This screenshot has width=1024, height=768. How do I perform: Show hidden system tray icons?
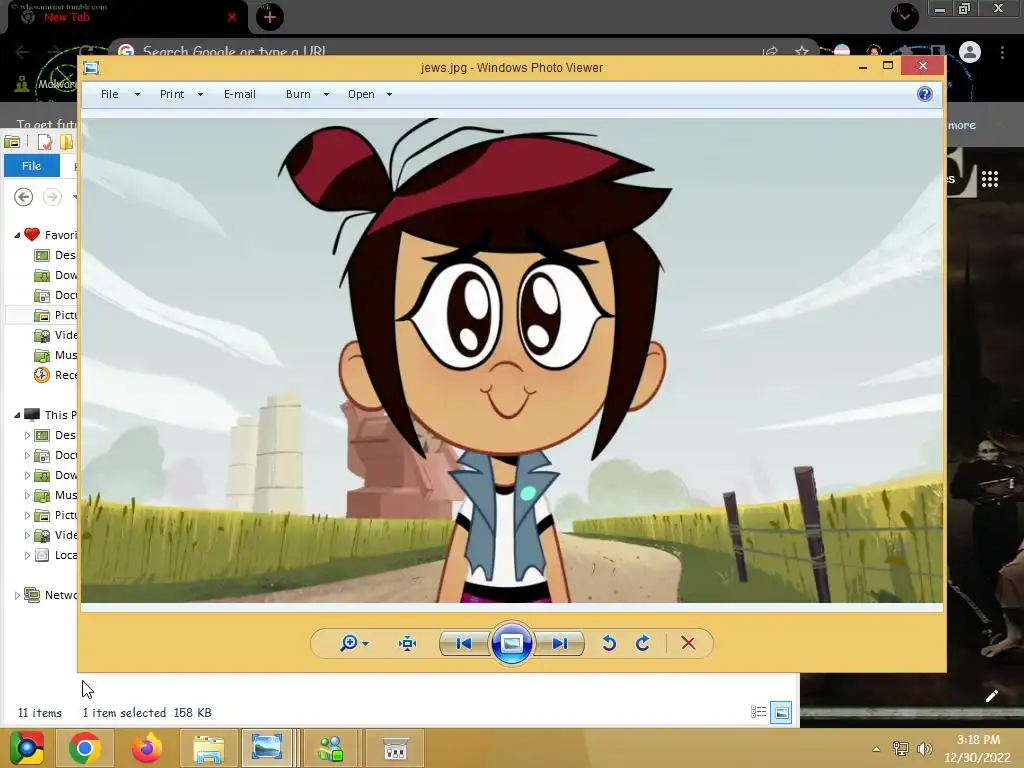[x=876, y=749]
